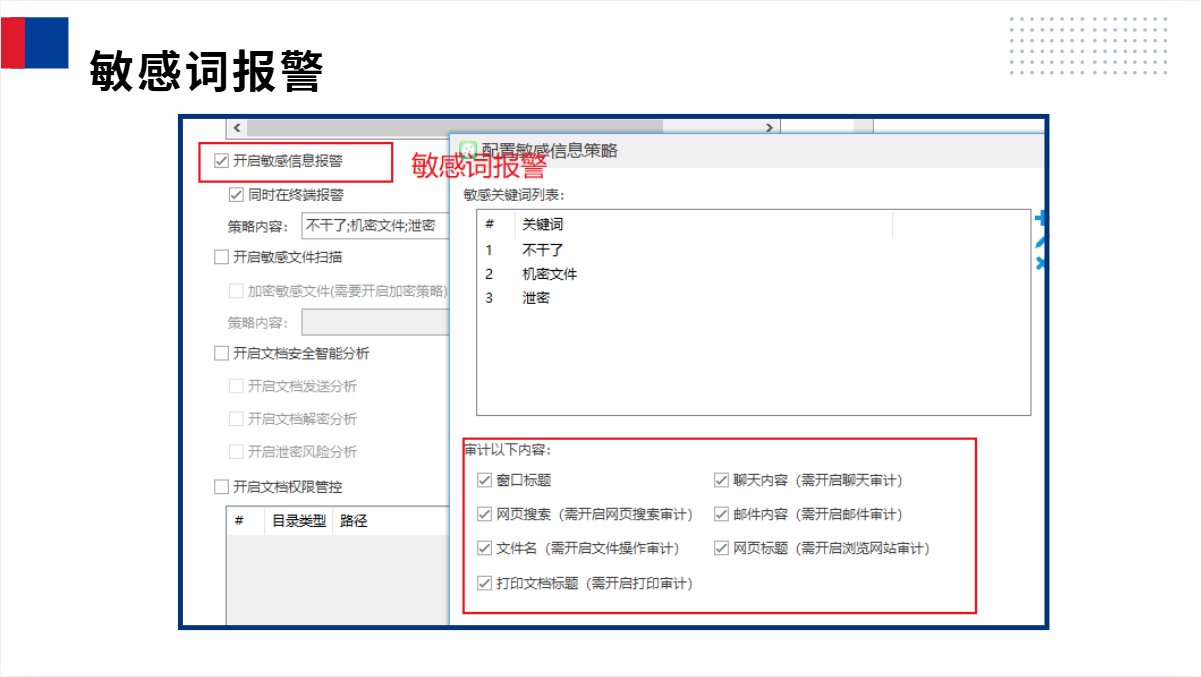Disable the 打印文档标题 audit checkbox
The width and height of the screenshot is (1201, 677).
click(x=485, y=583)
